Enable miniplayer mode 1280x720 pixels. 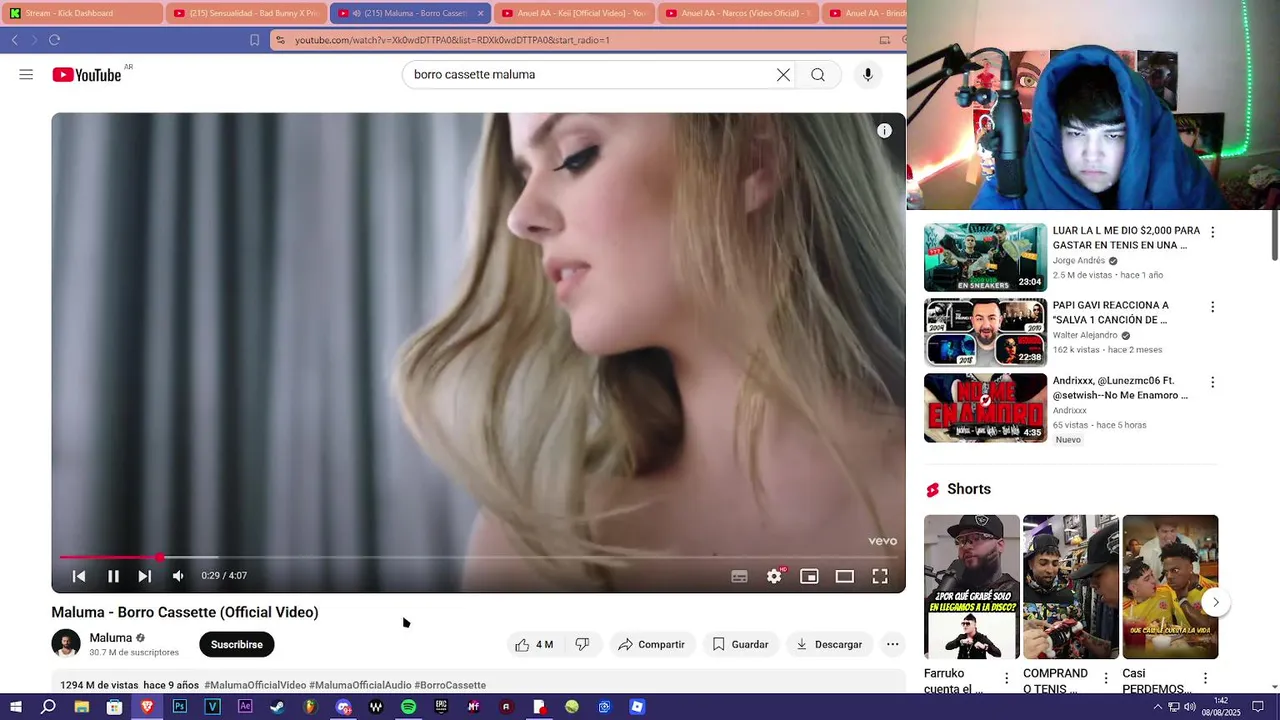coord(809,576)
